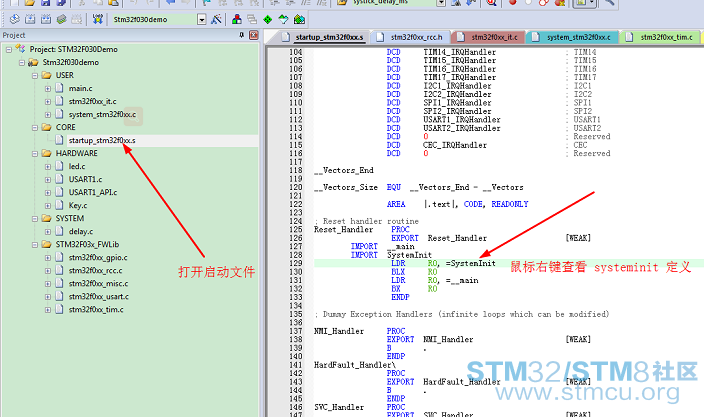Viewport: 704px width, 417px height.
Task: Select stm32f0xx_rcc.c in FWLib group
Action: click(x=95, y=270)
